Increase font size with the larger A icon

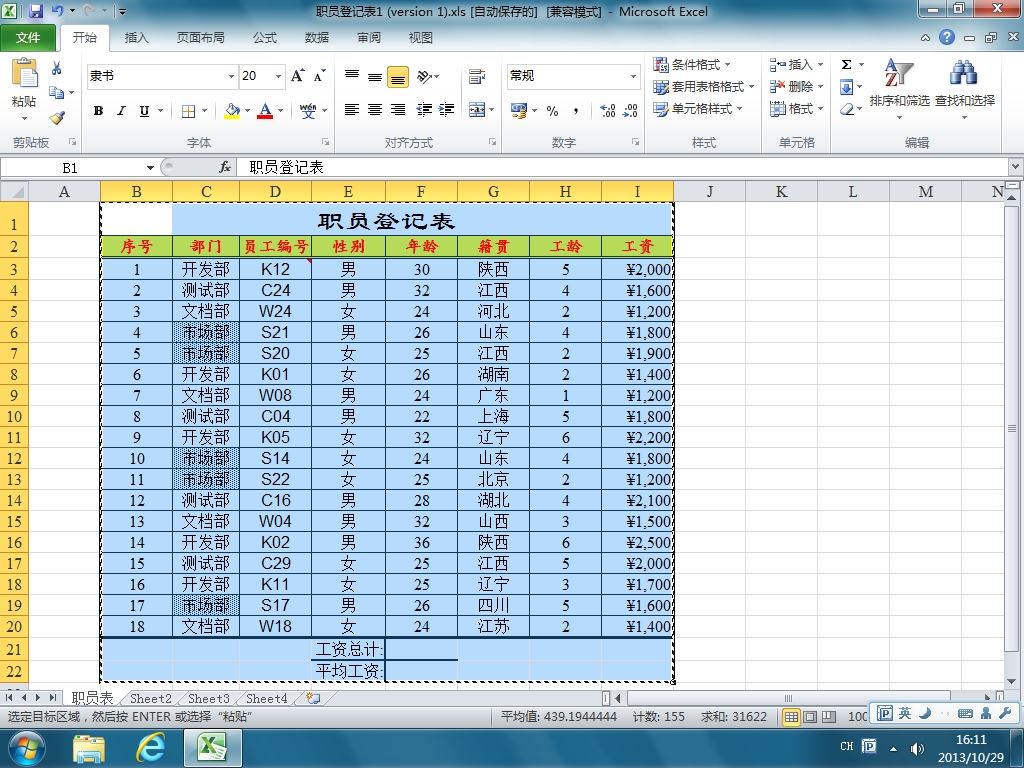pyautogui.click(x=298, y=76)
